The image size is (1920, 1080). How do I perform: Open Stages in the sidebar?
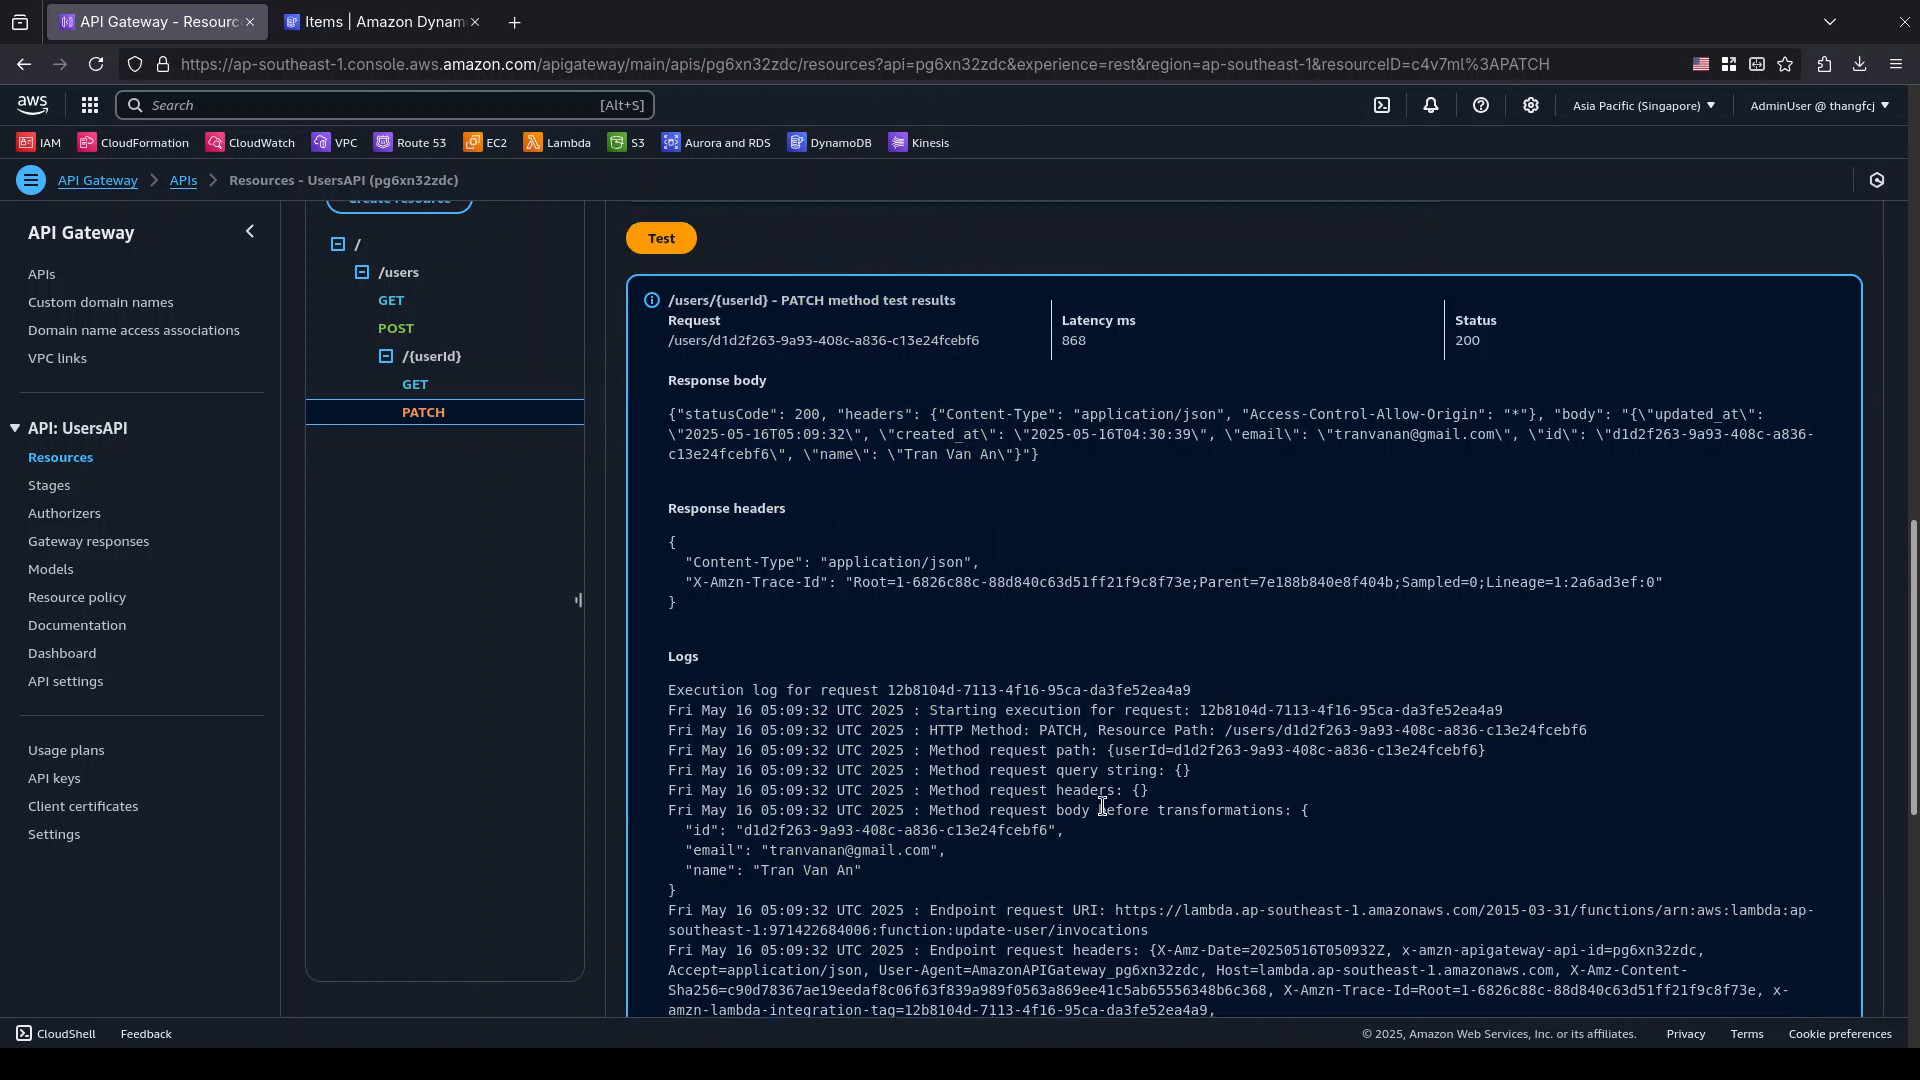tap(49, 485)
